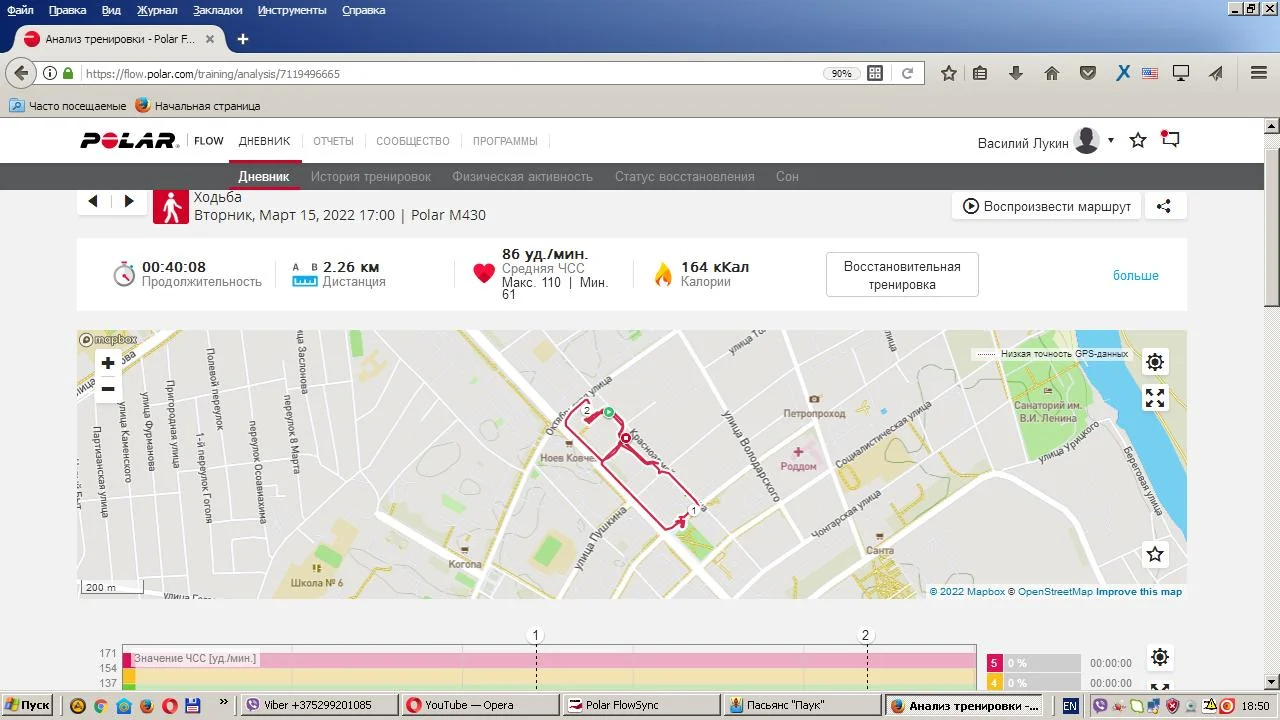Open the Improve this map link
1280x720 pixels.
(x=1139, y=592)
